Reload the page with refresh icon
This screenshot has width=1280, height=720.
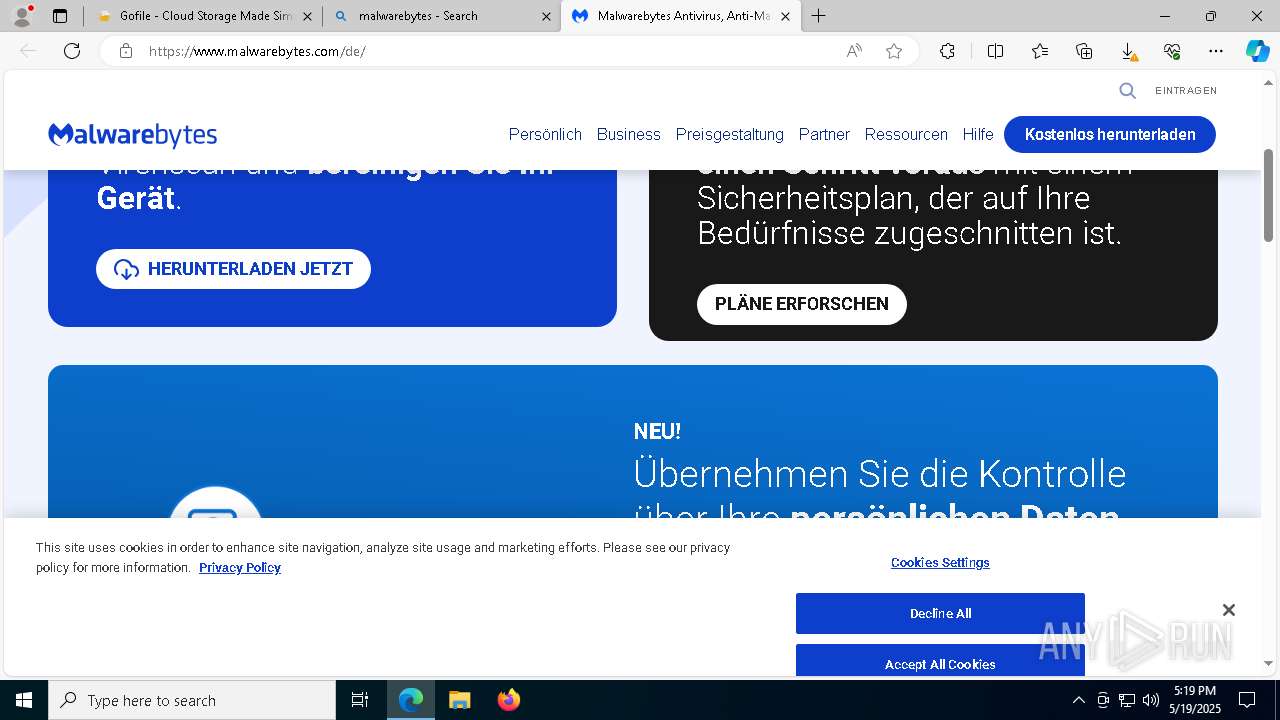(x=72, y=51)
